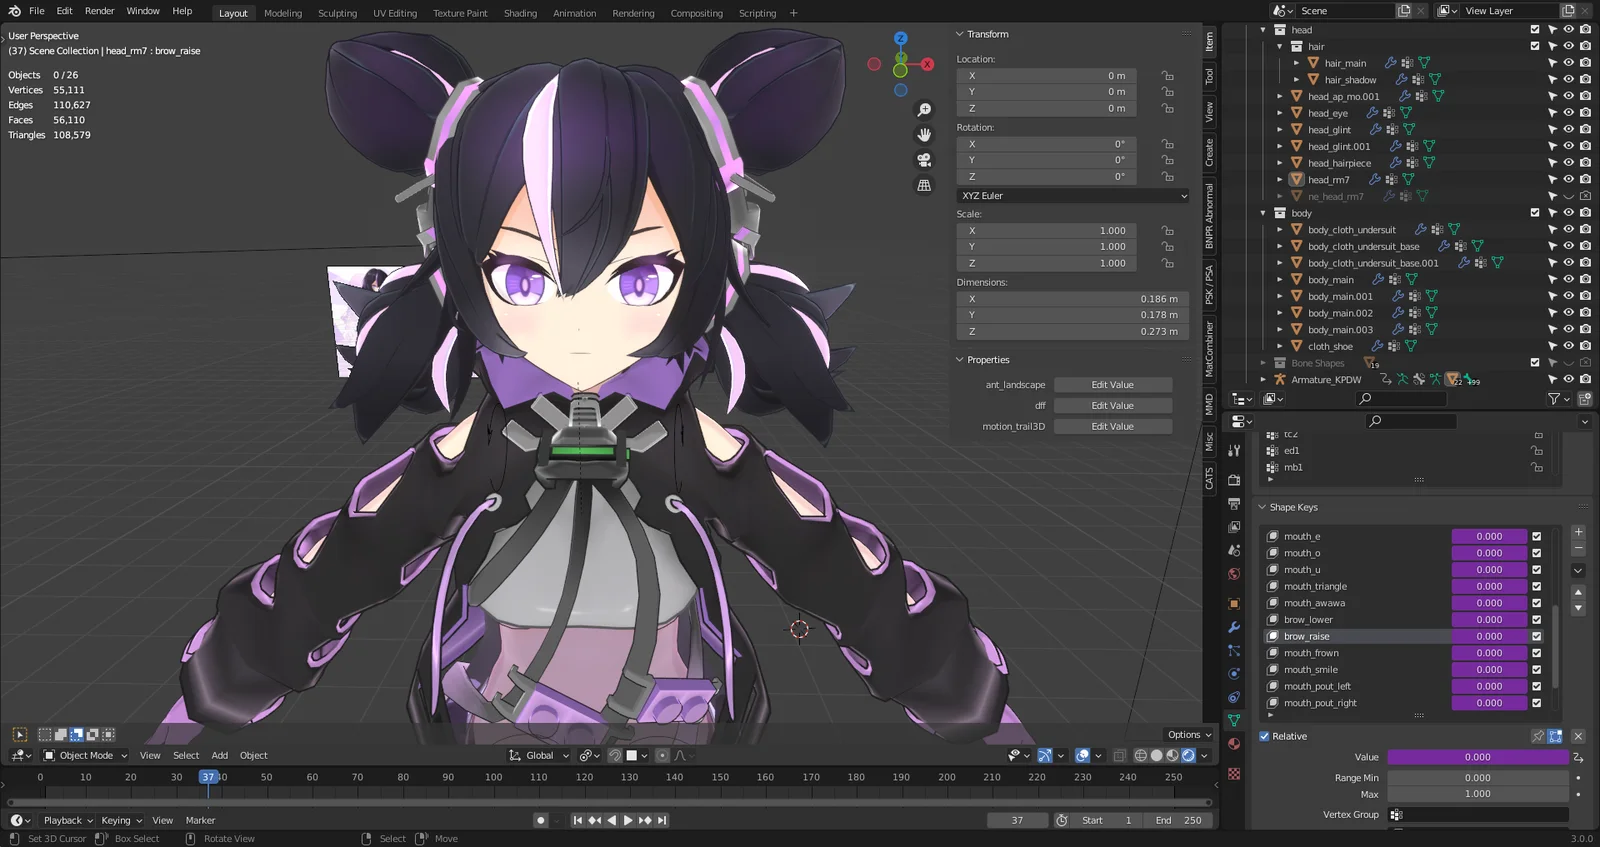Clear shape keys X button
The width and height of the screenshot is (1600, 847).
(1578, 736)
